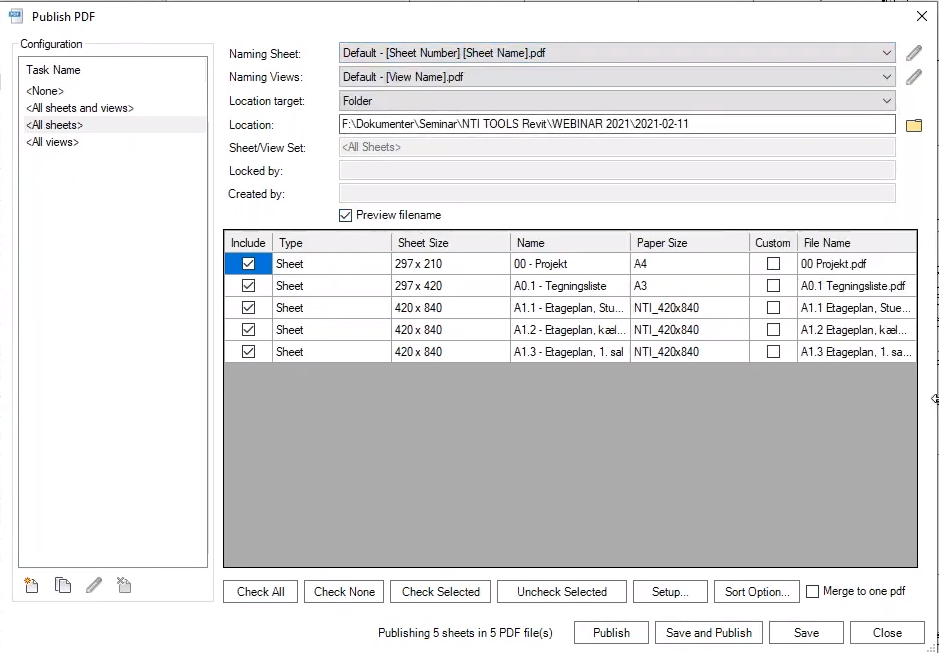Click the delete configuration task icon

click(x=124, y=586)
